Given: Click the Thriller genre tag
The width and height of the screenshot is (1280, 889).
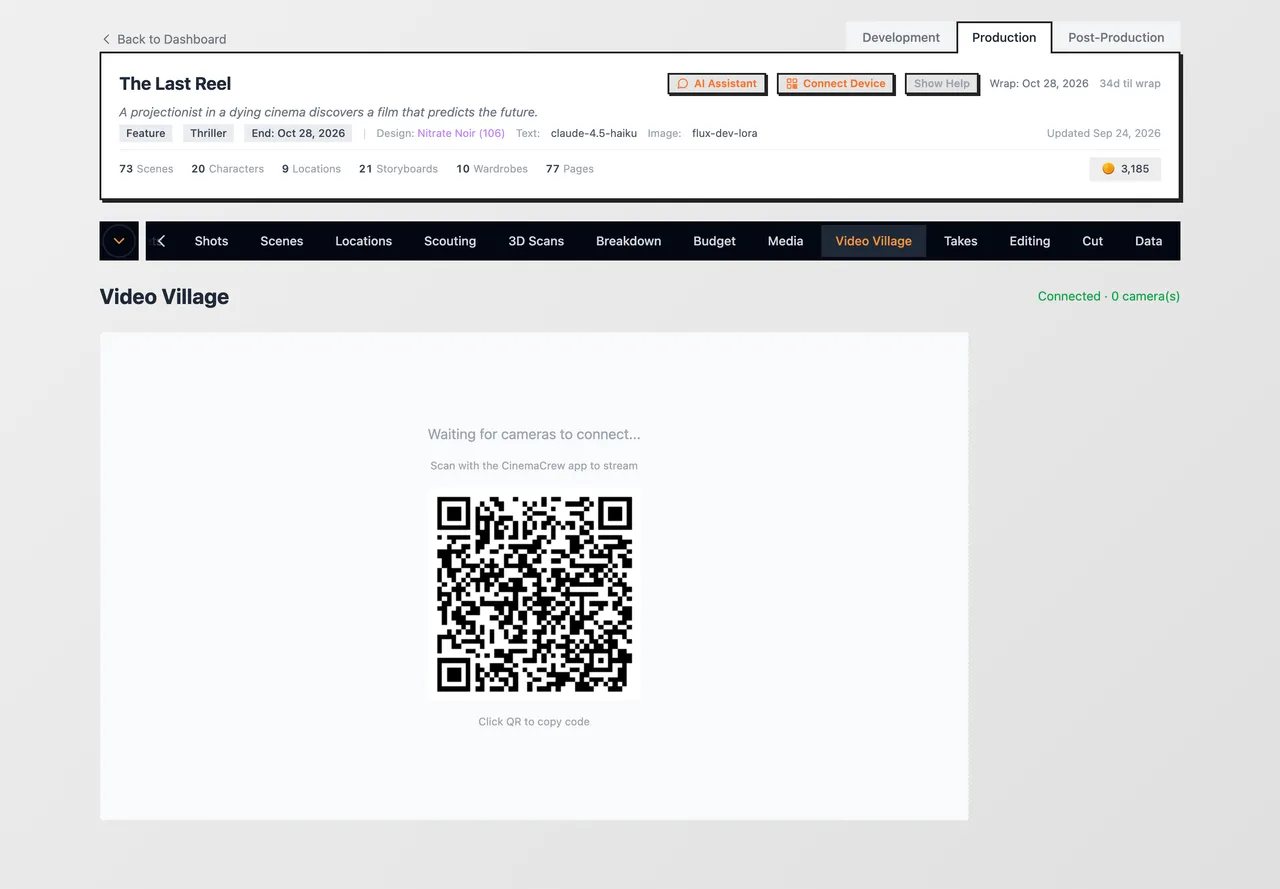Looking at the screenshot, I should (x=209, y=133).
